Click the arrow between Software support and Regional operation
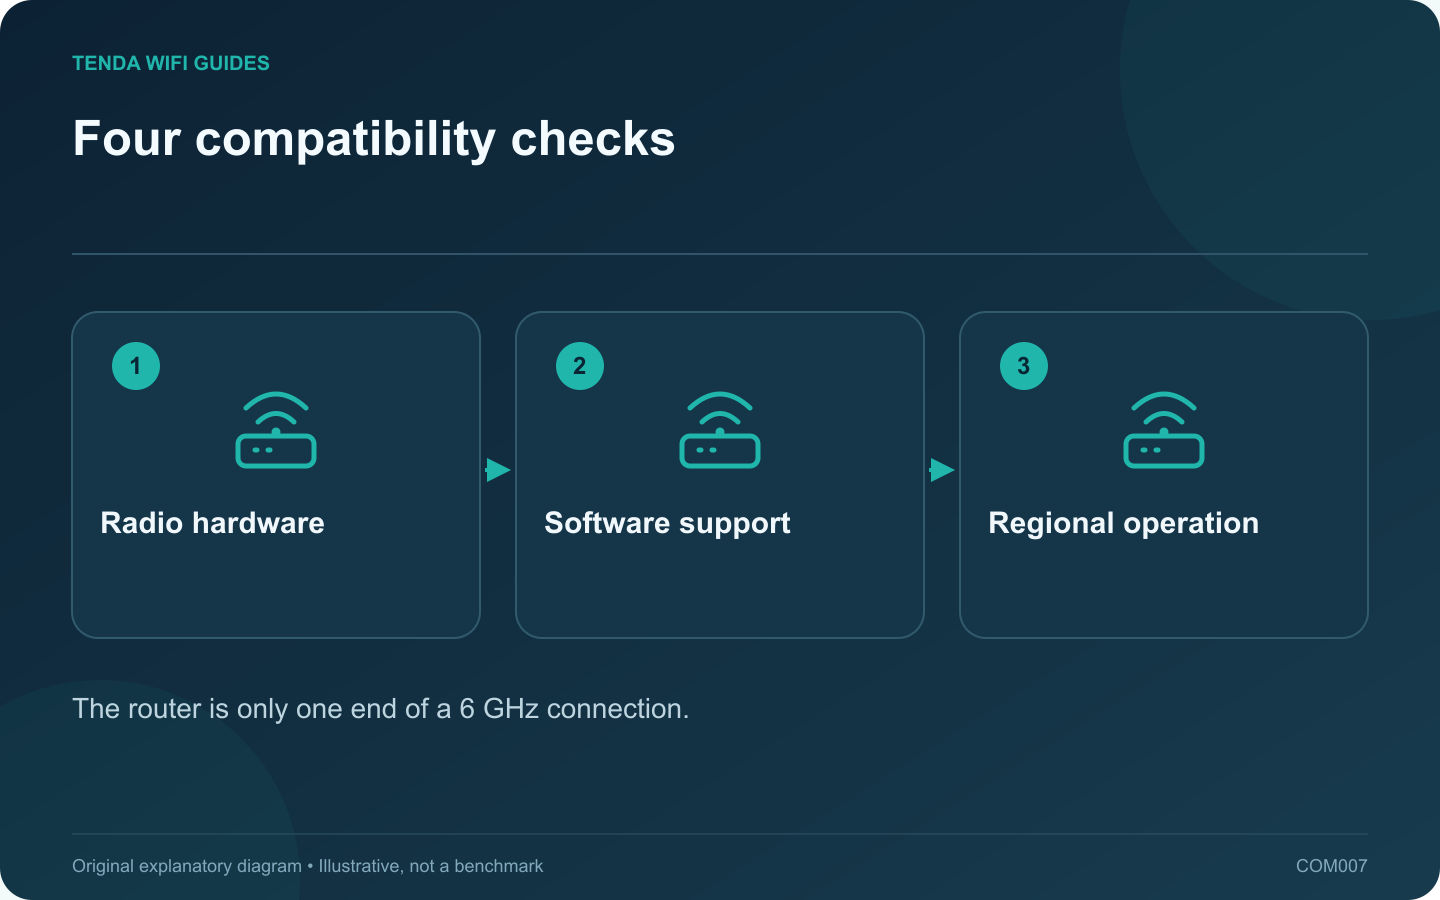 [942, 470]
